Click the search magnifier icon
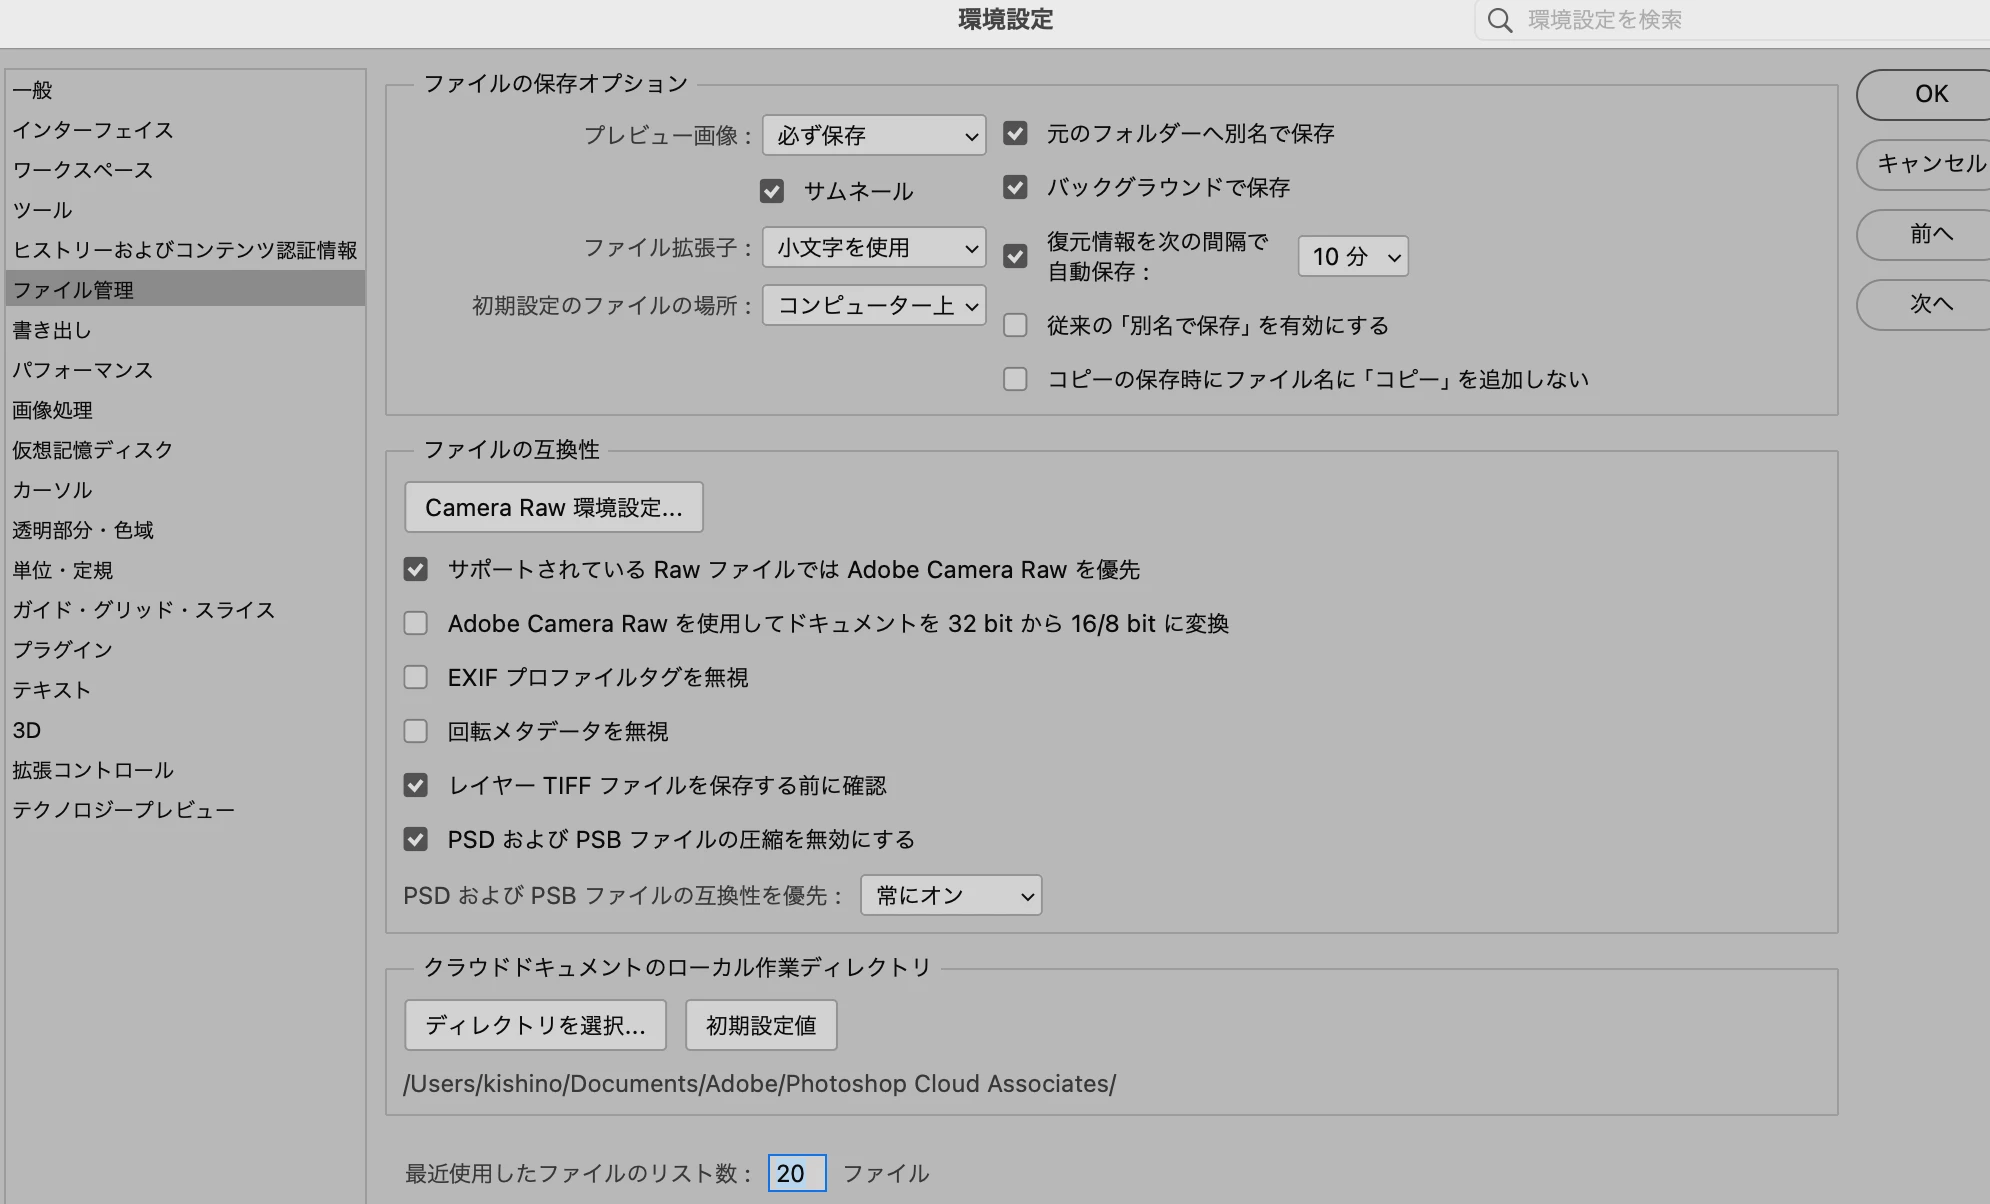This screenshot has width=1990, height=1204. (x=1499, y=21)
